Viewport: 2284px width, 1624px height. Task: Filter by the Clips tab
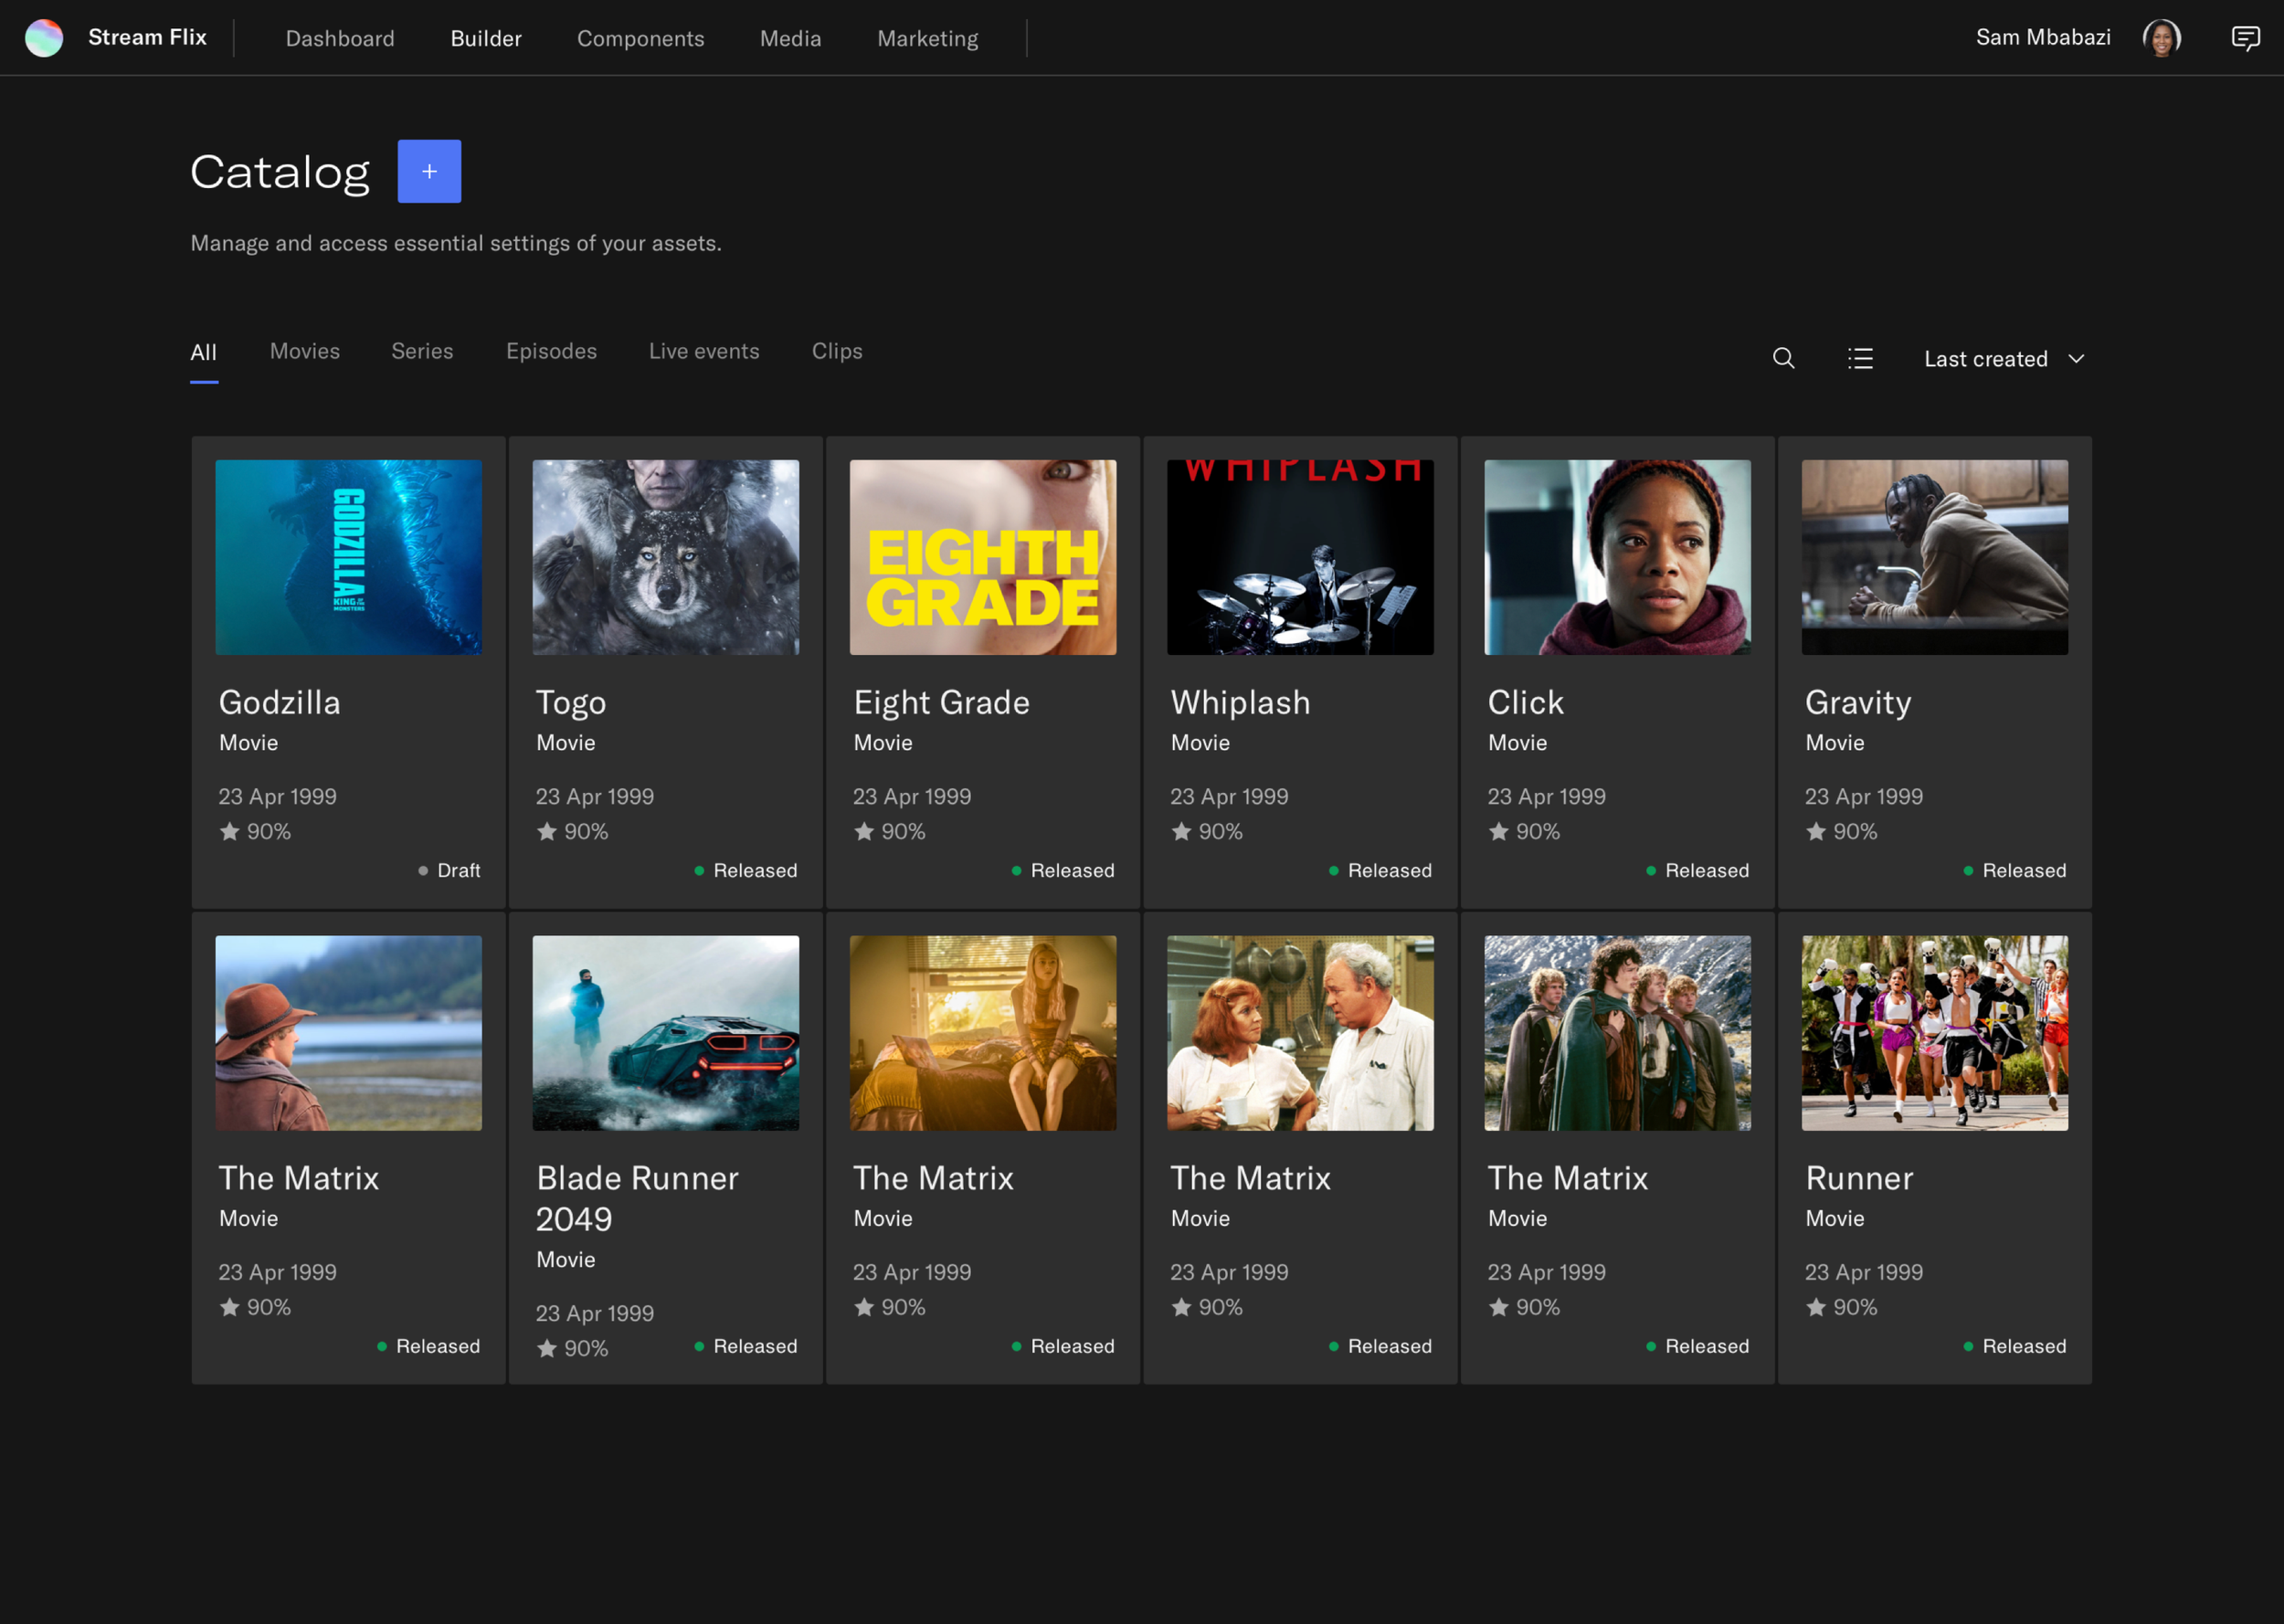(x=836, y=351)
